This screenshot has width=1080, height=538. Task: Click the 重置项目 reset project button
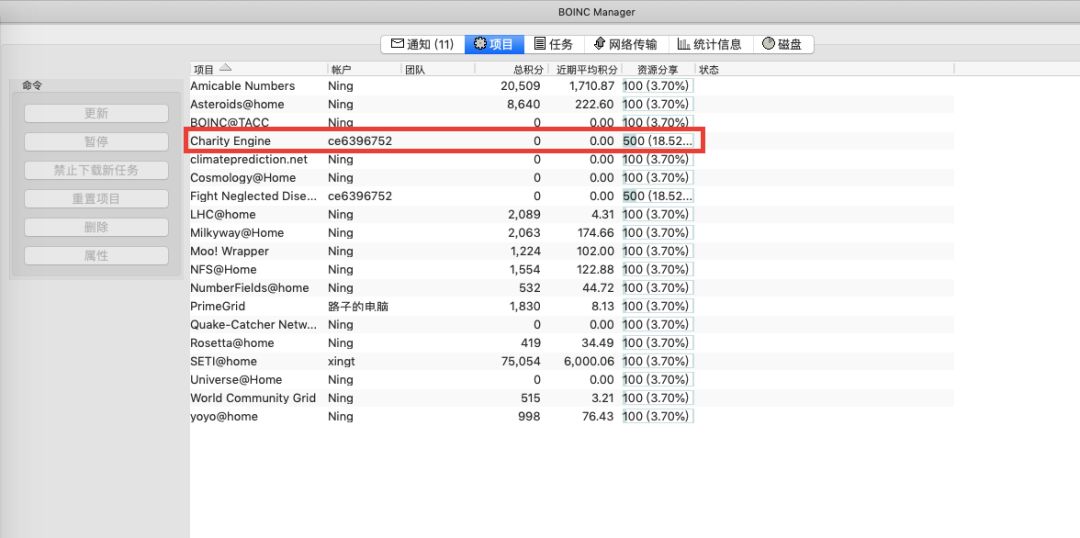click(96, 199)
